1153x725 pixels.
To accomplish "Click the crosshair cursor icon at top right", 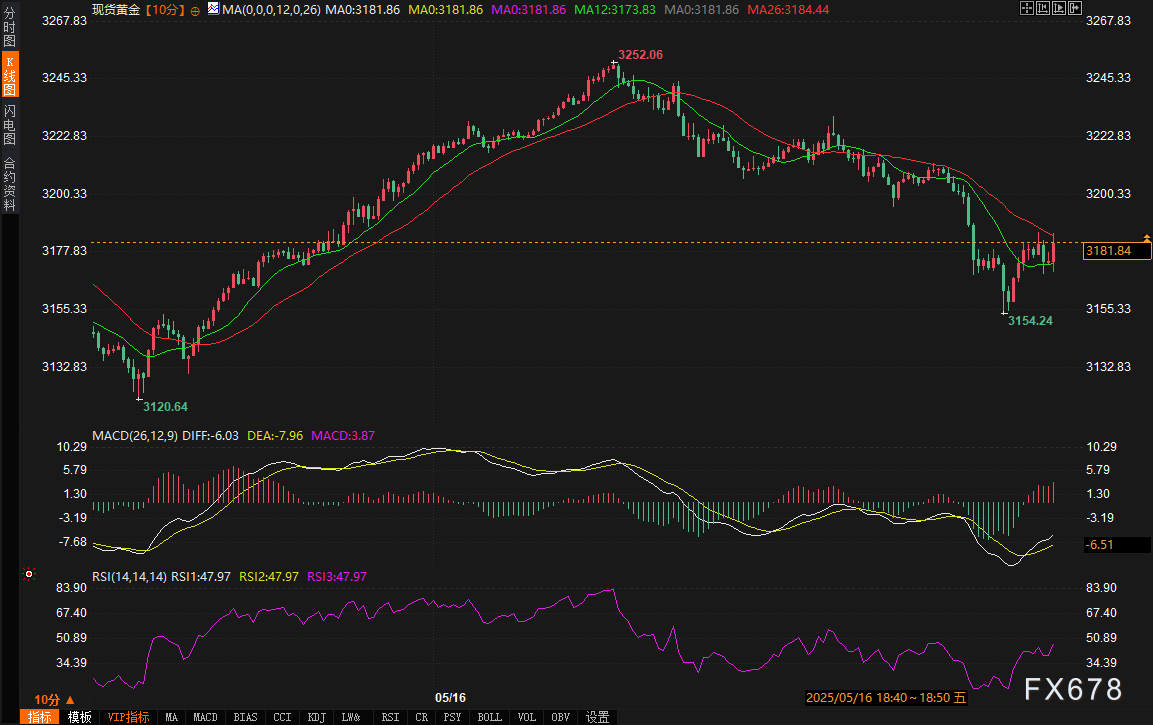I will [x=1026, y=8].
